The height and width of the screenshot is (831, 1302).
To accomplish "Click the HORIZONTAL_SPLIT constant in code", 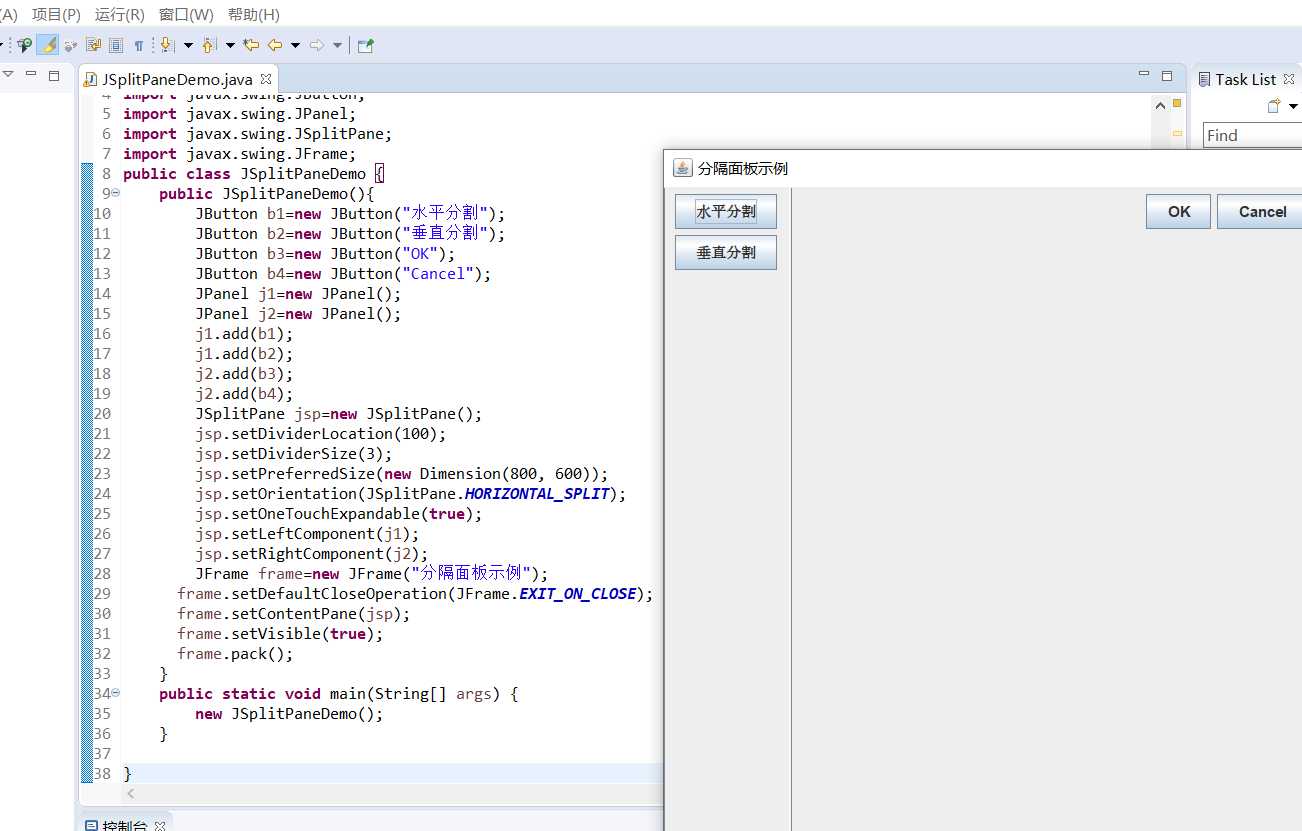I will tap(537, 493).
